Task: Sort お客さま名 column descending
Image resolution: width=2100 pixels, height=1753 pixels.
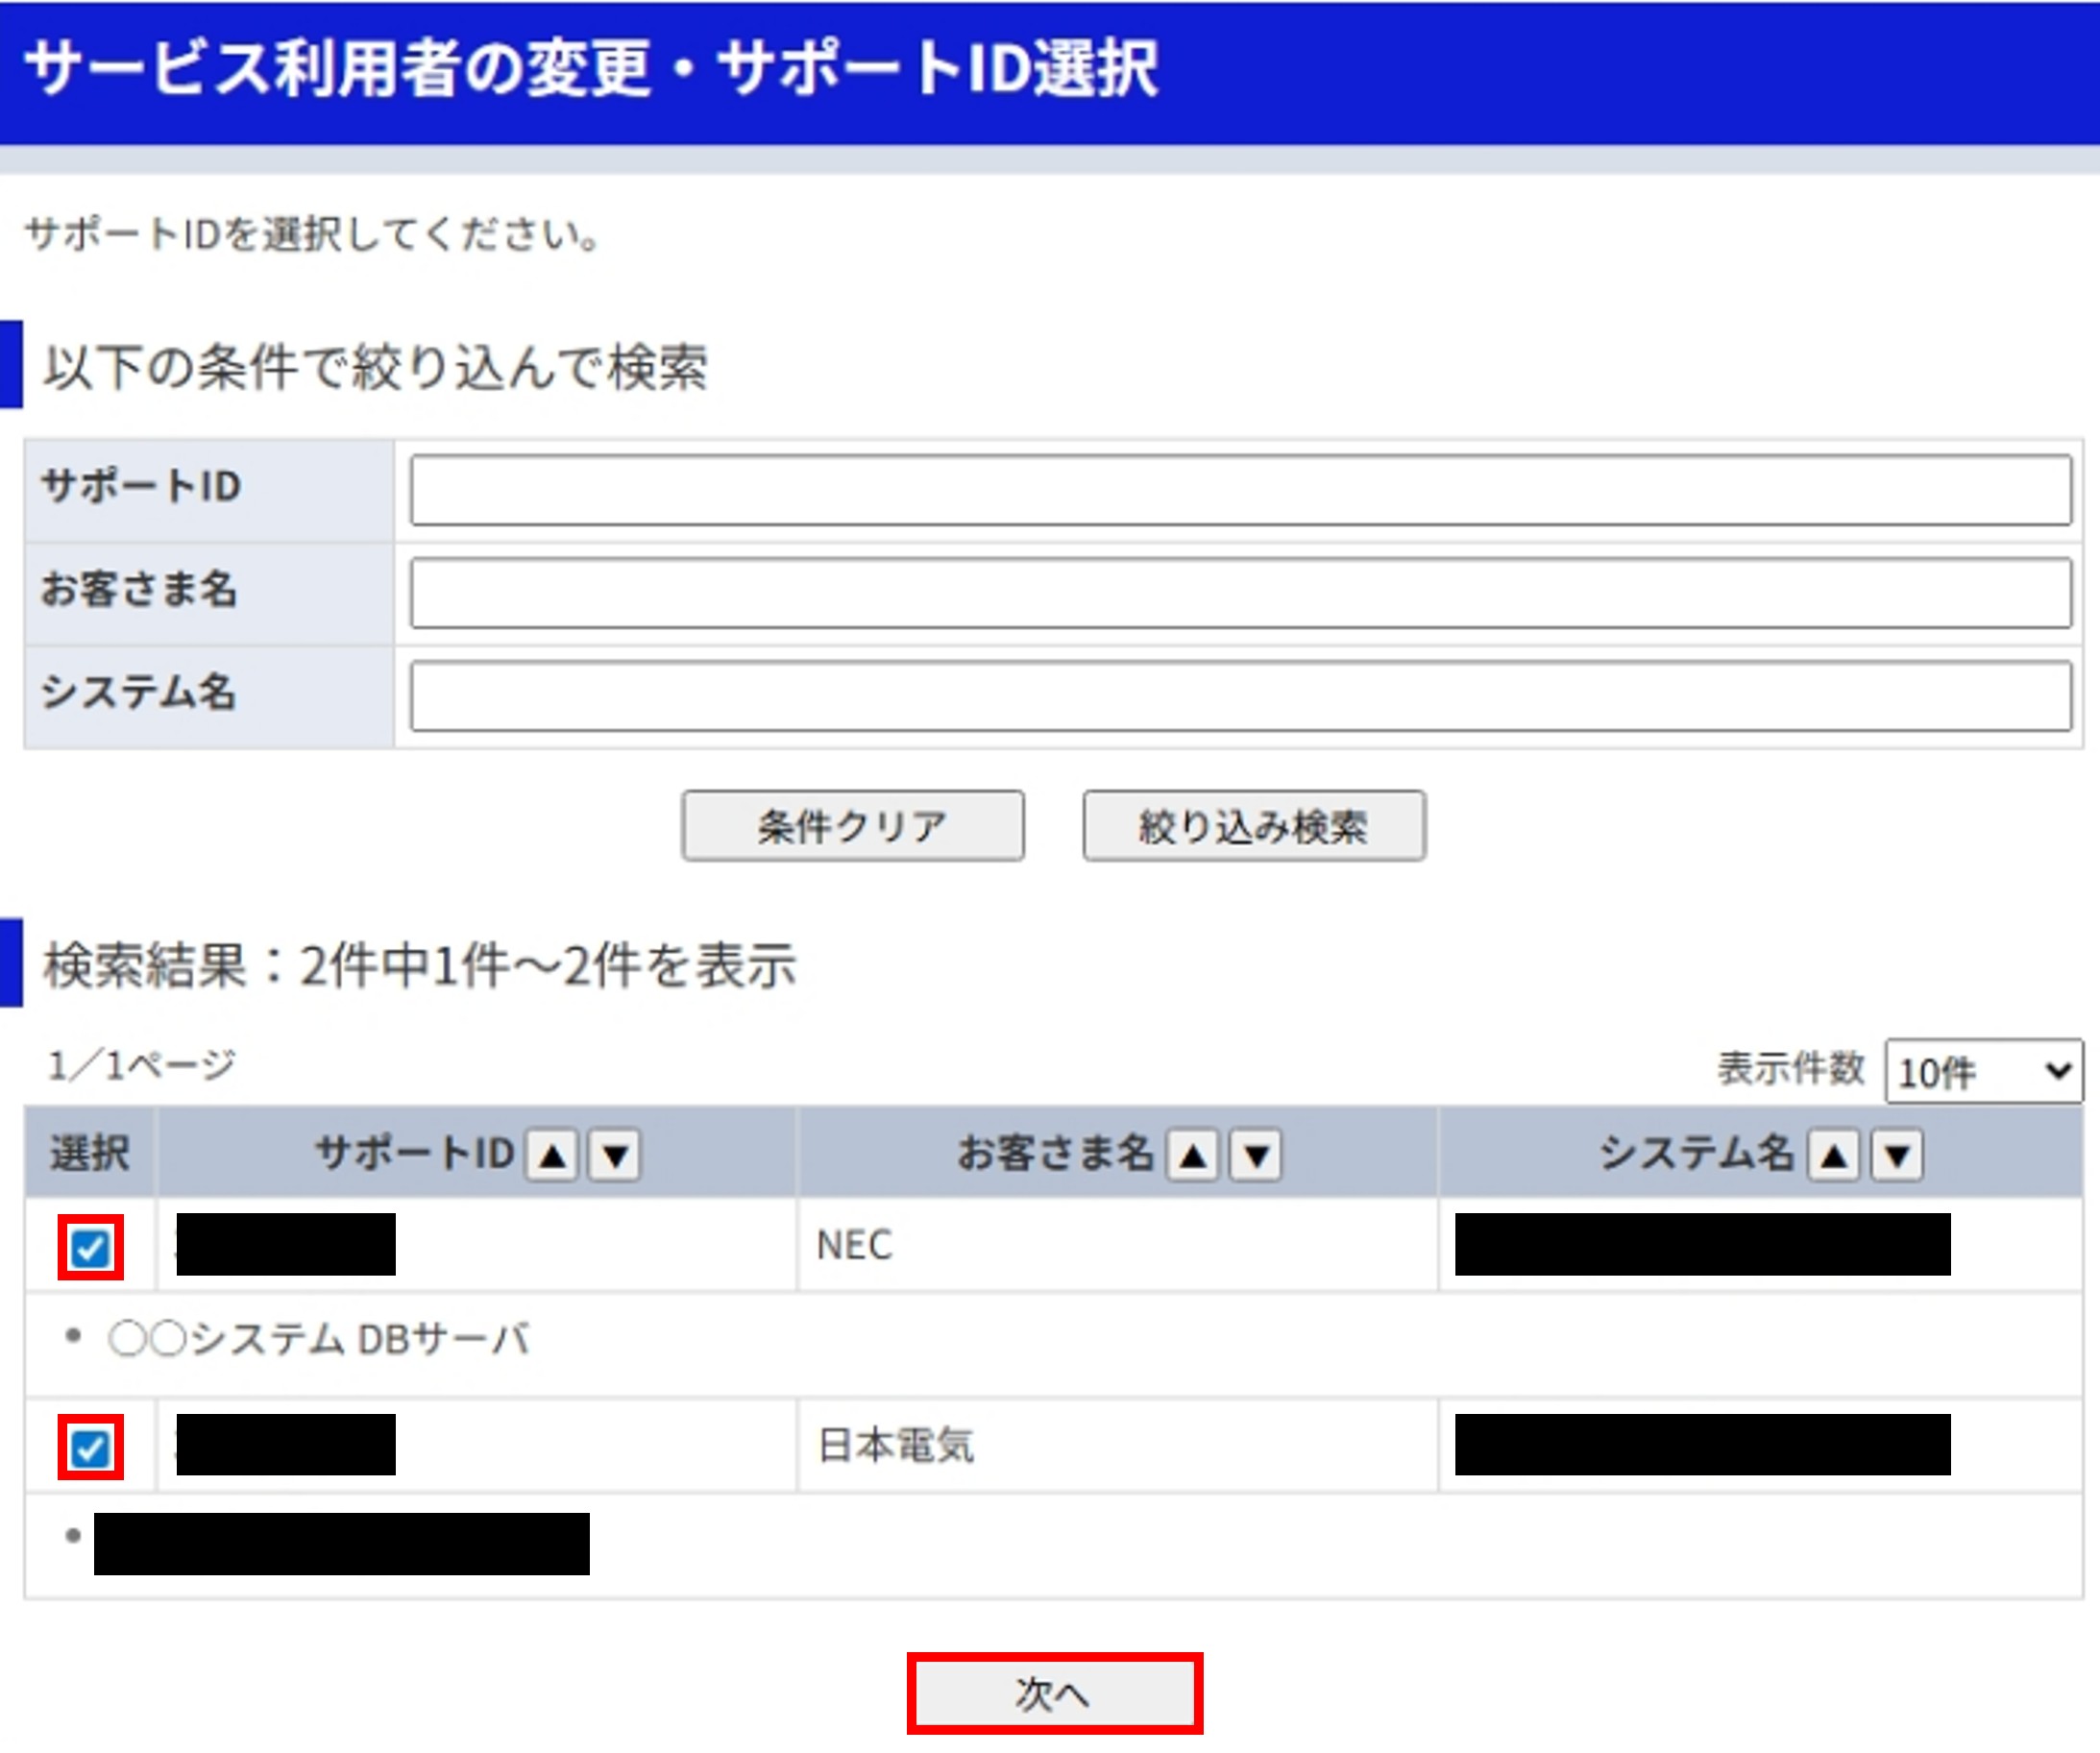Action: point(1256,1156)
